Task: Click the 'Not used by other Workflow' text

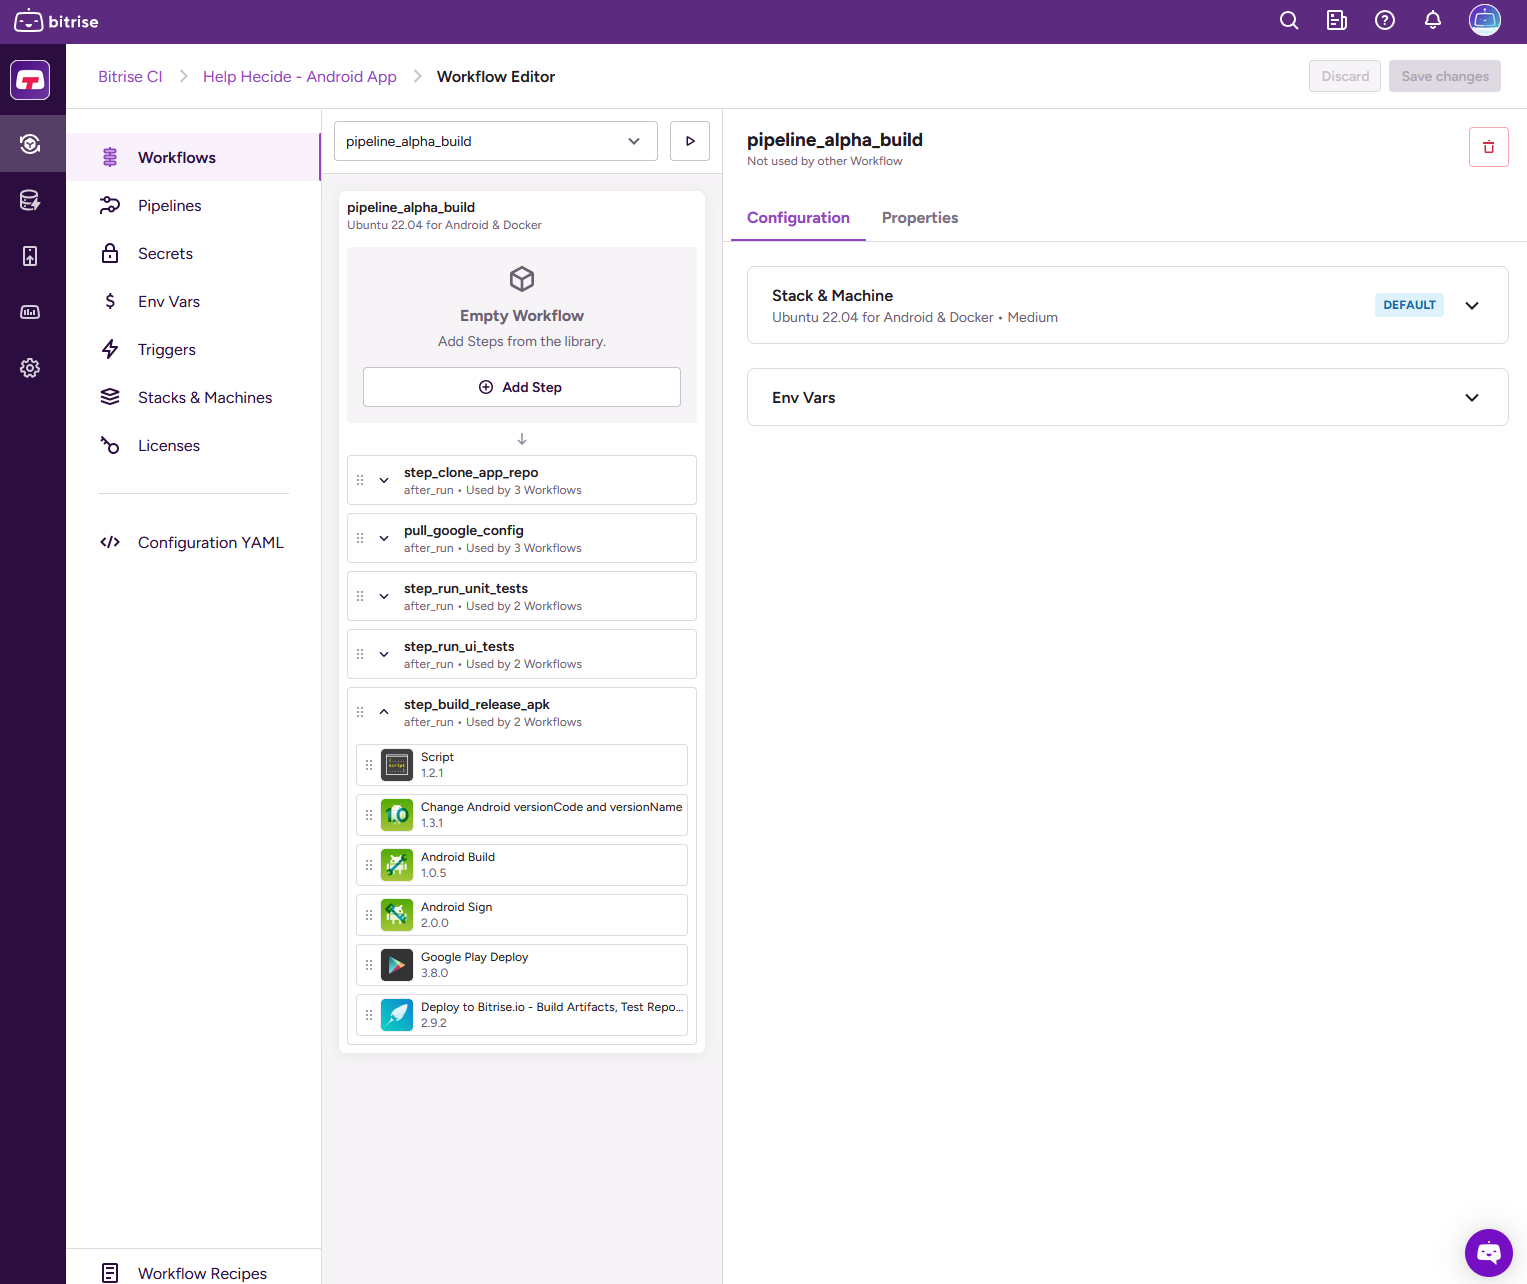Action: (824, 161)
